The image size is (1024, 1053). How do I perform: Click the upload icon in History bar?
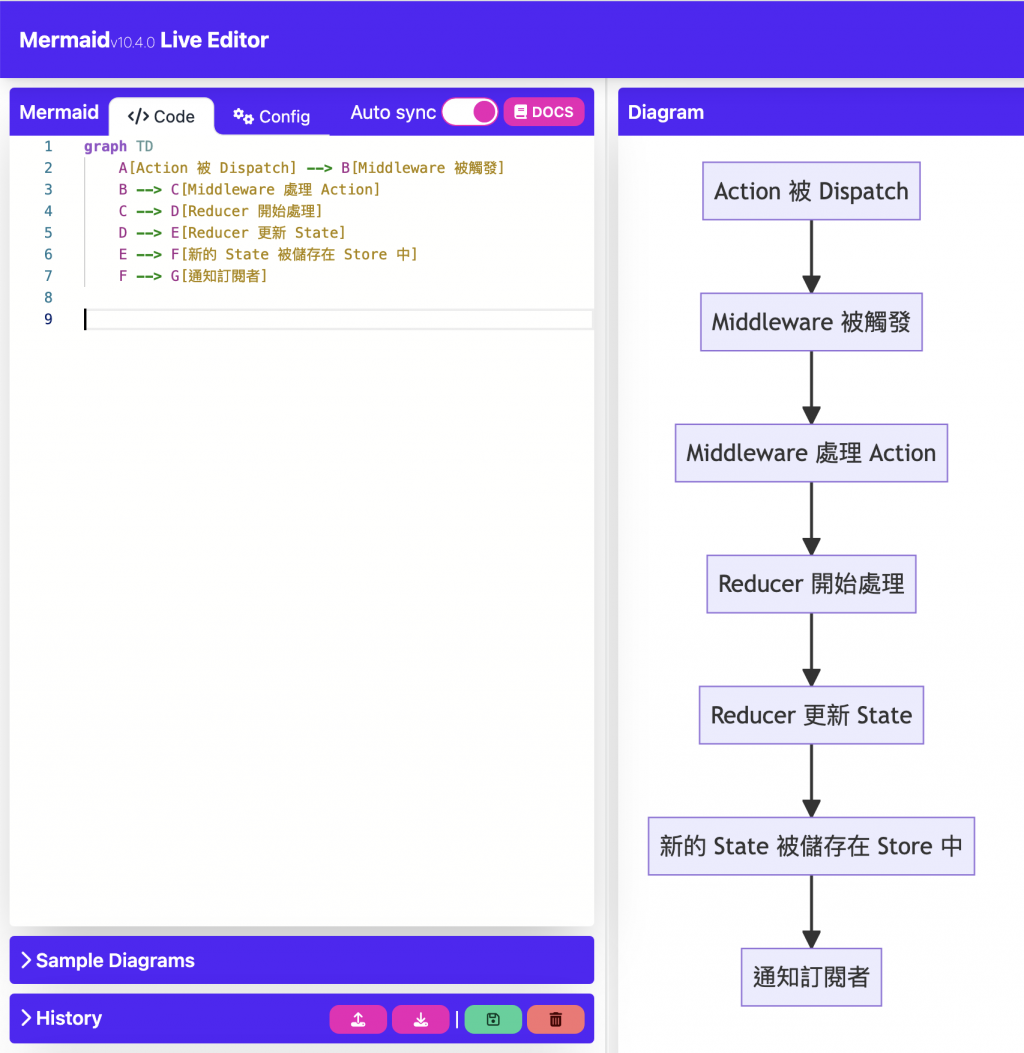(358, 1019)
